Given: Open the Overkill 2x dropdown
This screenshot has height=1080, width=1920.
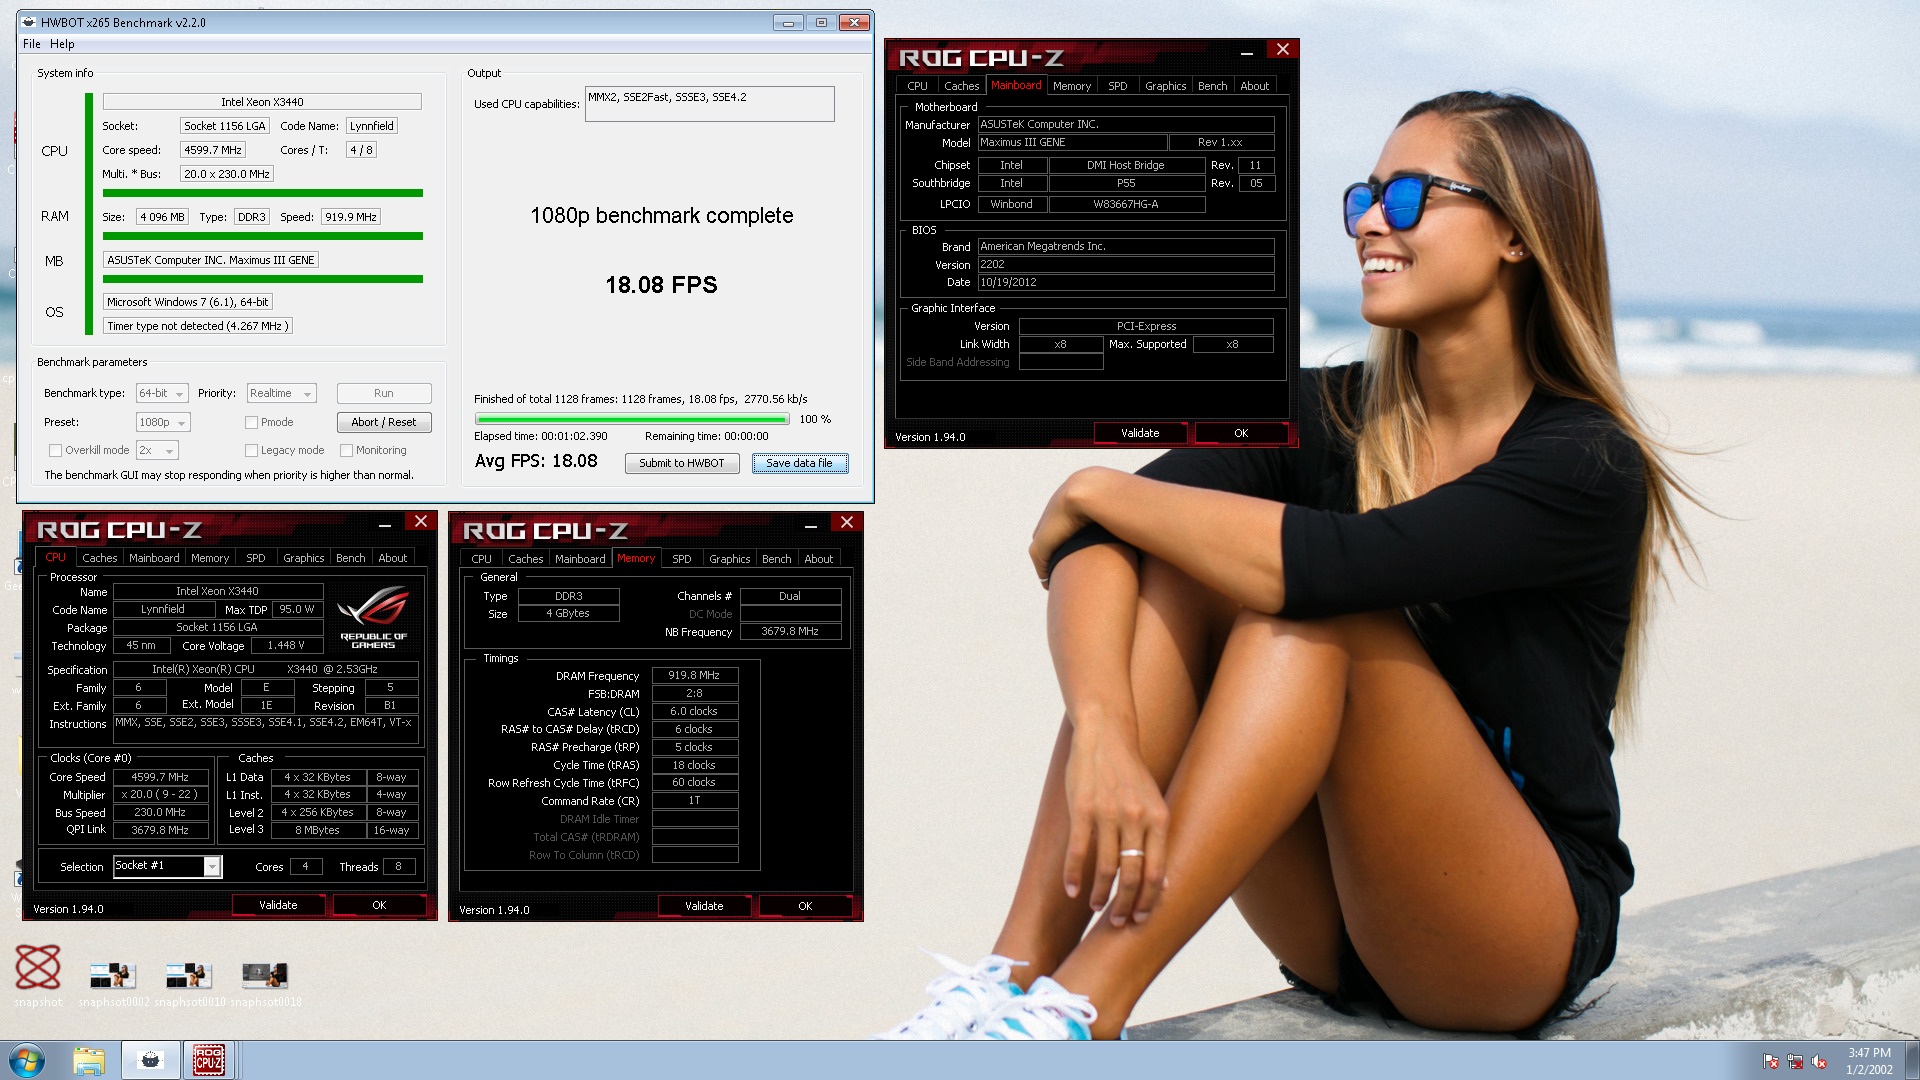Looking at the screenshot, I should (157, 450).
